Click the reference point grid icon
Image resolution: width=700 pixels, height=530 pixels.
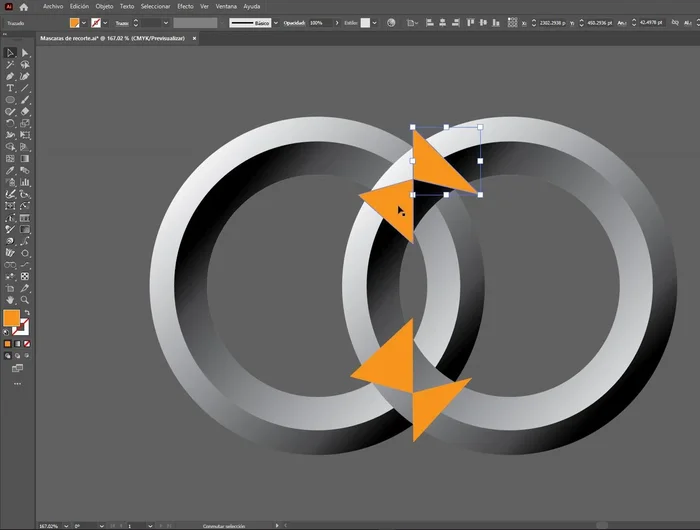click(512, 22)
